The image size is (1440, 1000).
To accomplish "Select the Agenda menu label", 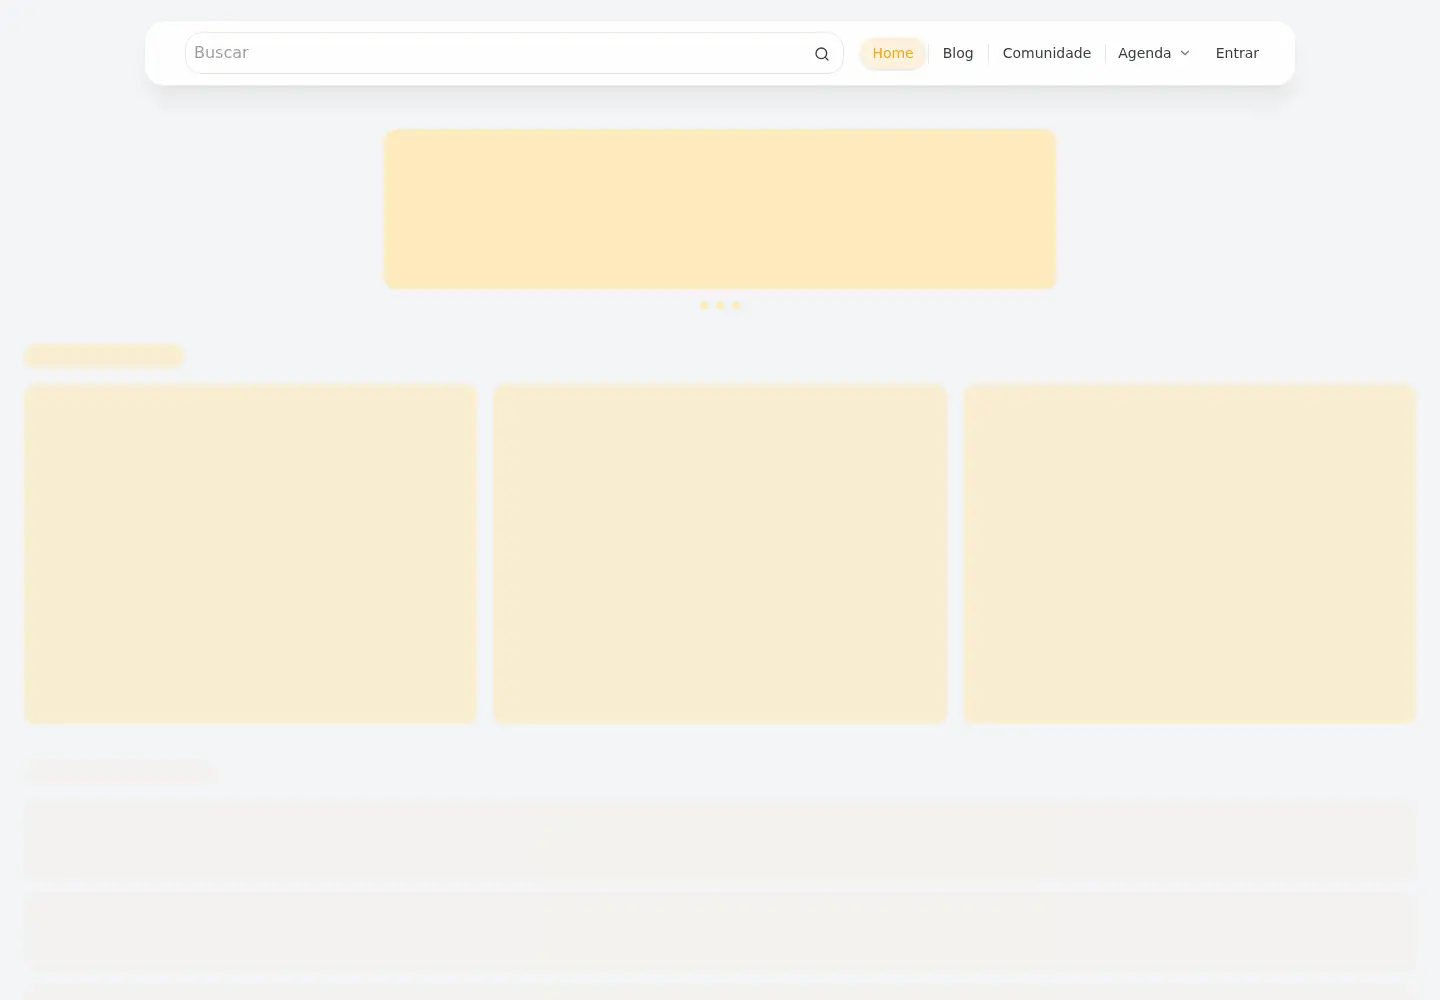I will click(1144, 53).
